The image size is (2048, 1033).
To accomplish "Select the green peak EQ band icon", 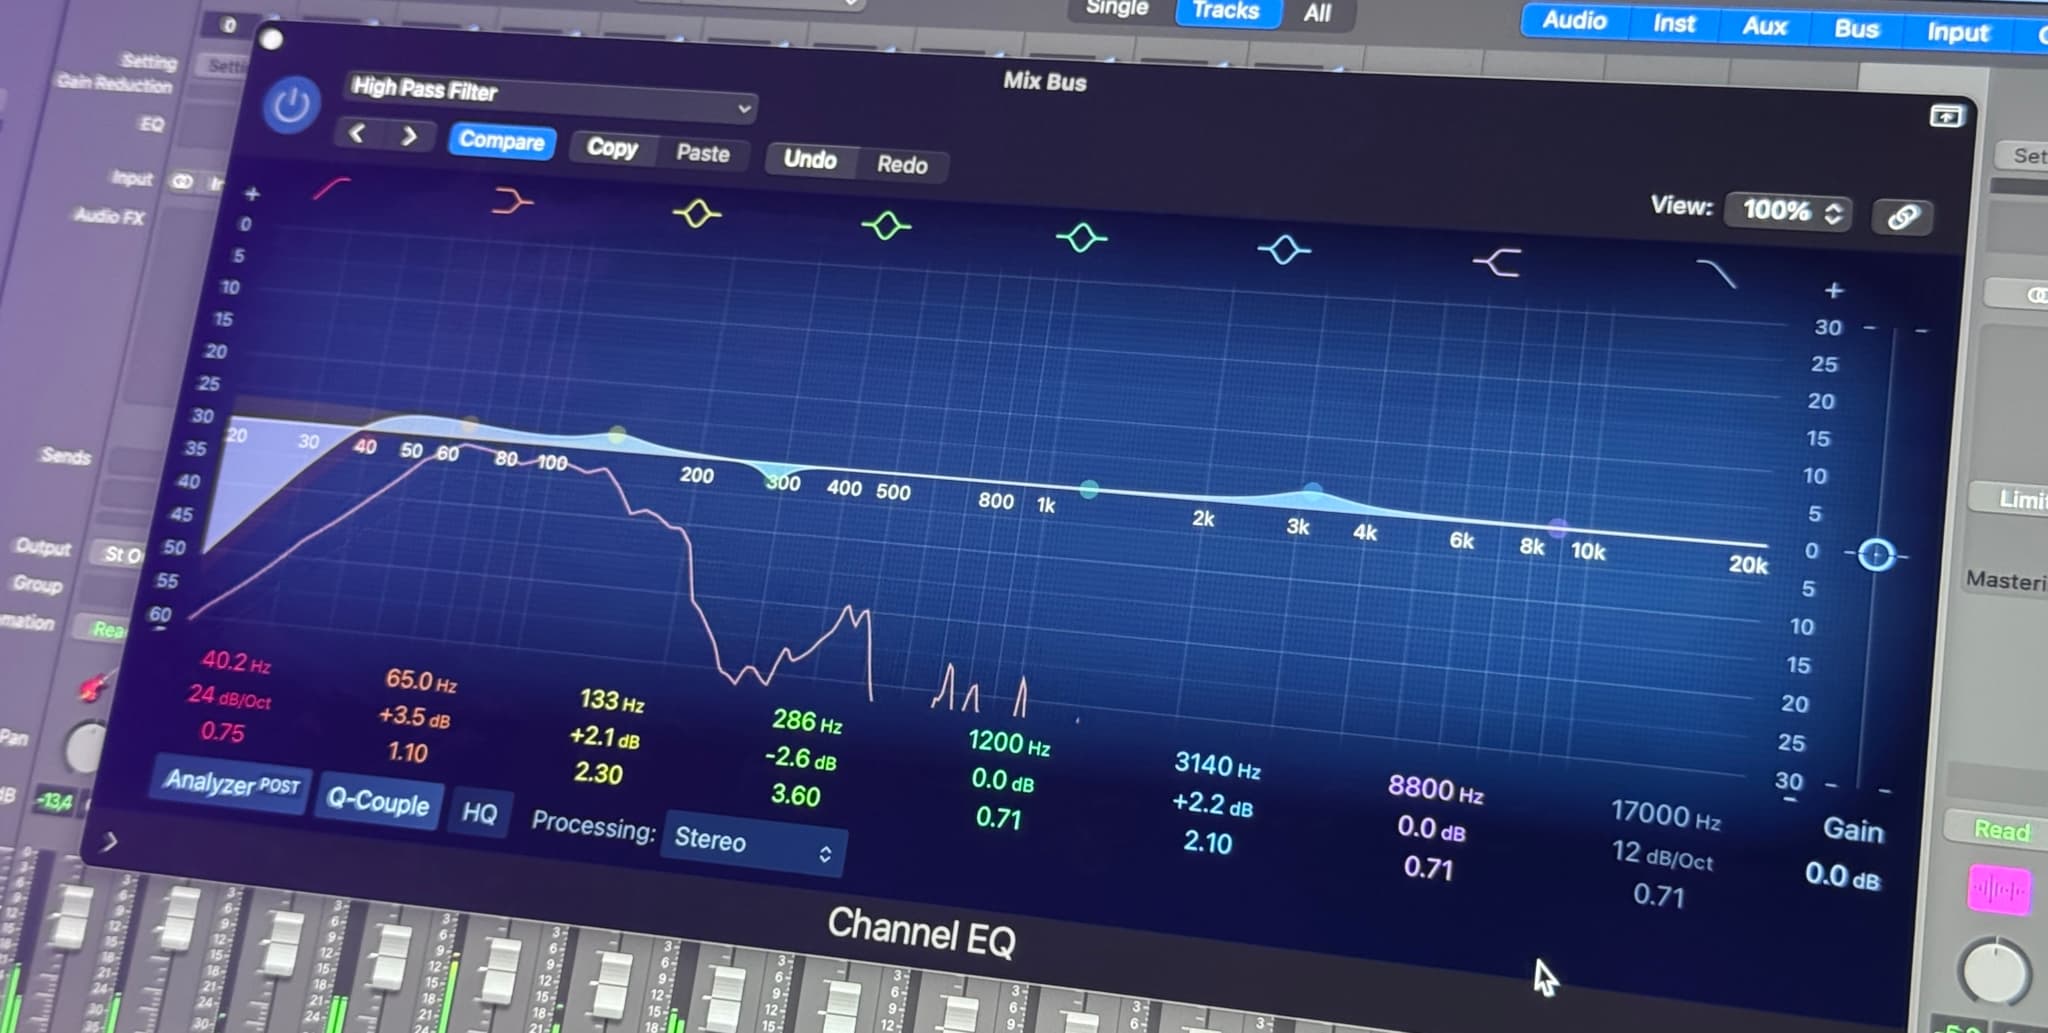I will point(884,226).
